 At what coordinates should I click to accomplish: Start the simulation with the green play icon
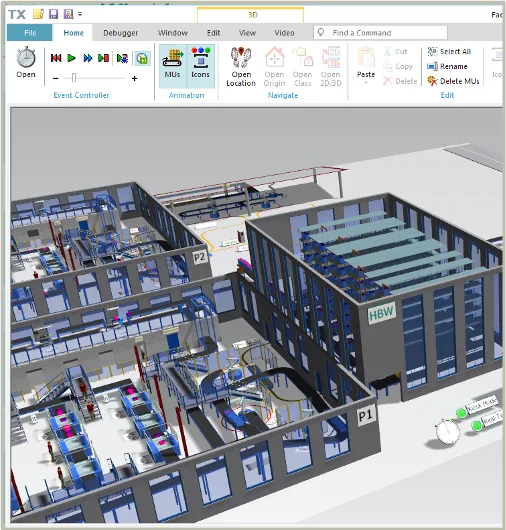[71, 58]
